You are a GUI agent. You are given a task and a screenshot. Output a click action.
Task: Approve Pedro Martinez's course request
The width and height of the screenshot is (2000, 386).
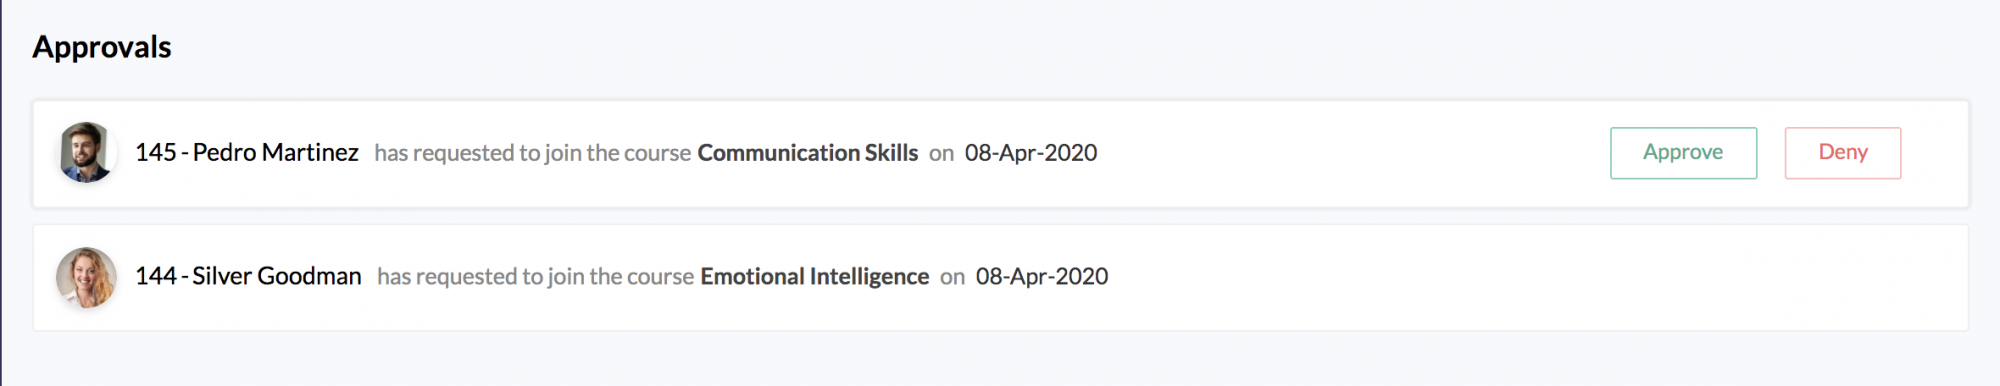pos(1683,153)
